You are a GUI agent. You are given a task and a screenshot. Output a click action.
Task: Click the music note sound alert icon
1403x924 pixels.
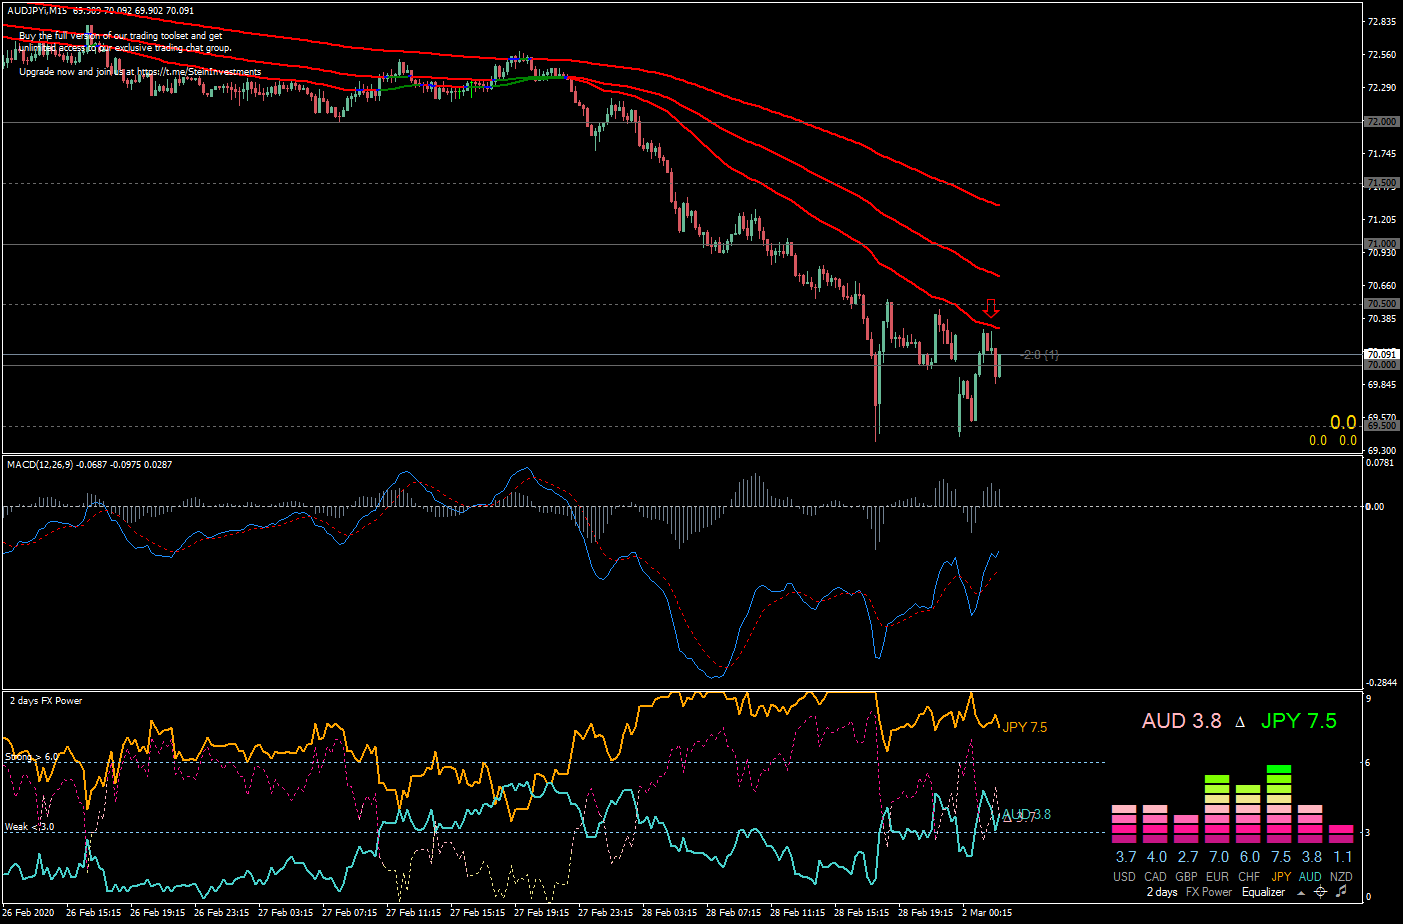pyautogui.click(x=1342, y=891)
